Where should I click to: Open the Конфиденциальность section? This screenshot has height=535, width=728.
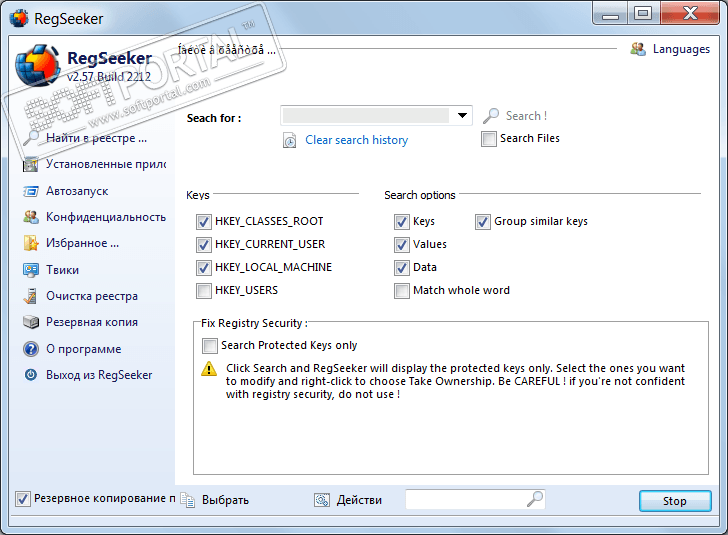[106, 217]
